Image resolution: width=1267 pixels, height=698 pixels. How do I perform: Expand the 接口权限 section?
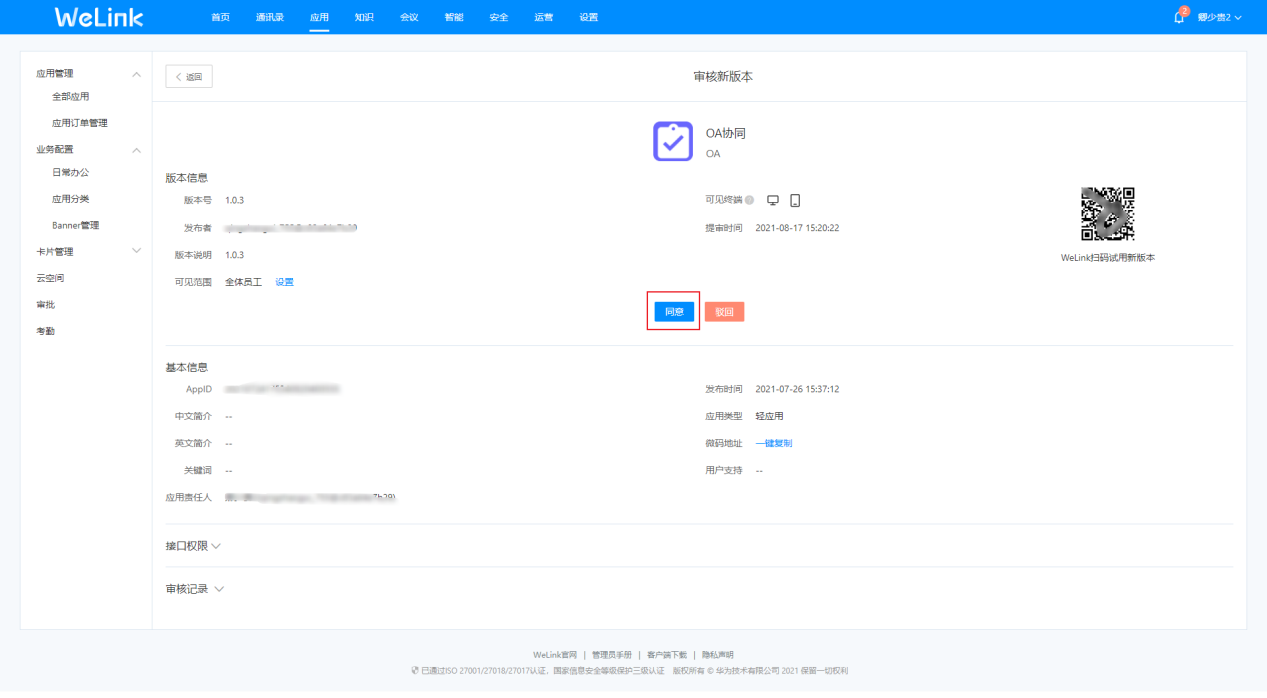pyautogui.click(x=194, y=546)
